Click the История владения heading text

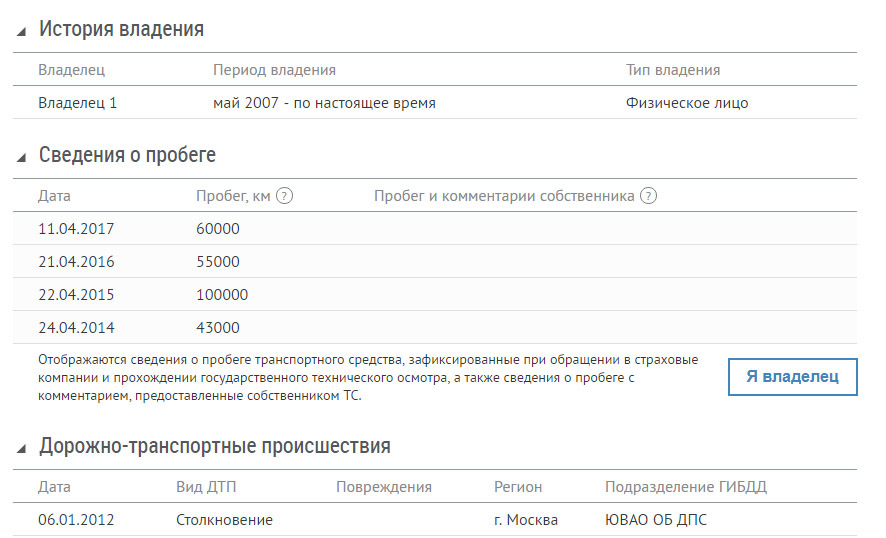(x=121, y=29)
